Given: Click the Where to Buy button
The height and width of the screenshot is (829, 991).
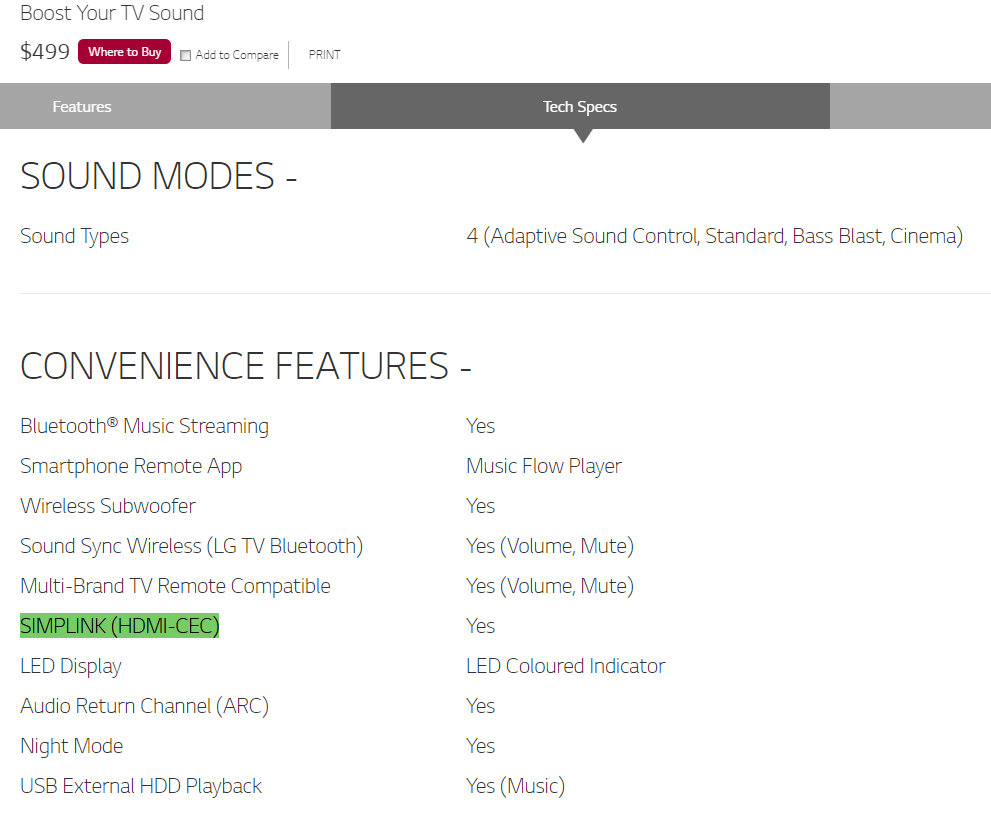Looking at the screenshot, I should 124,52.
